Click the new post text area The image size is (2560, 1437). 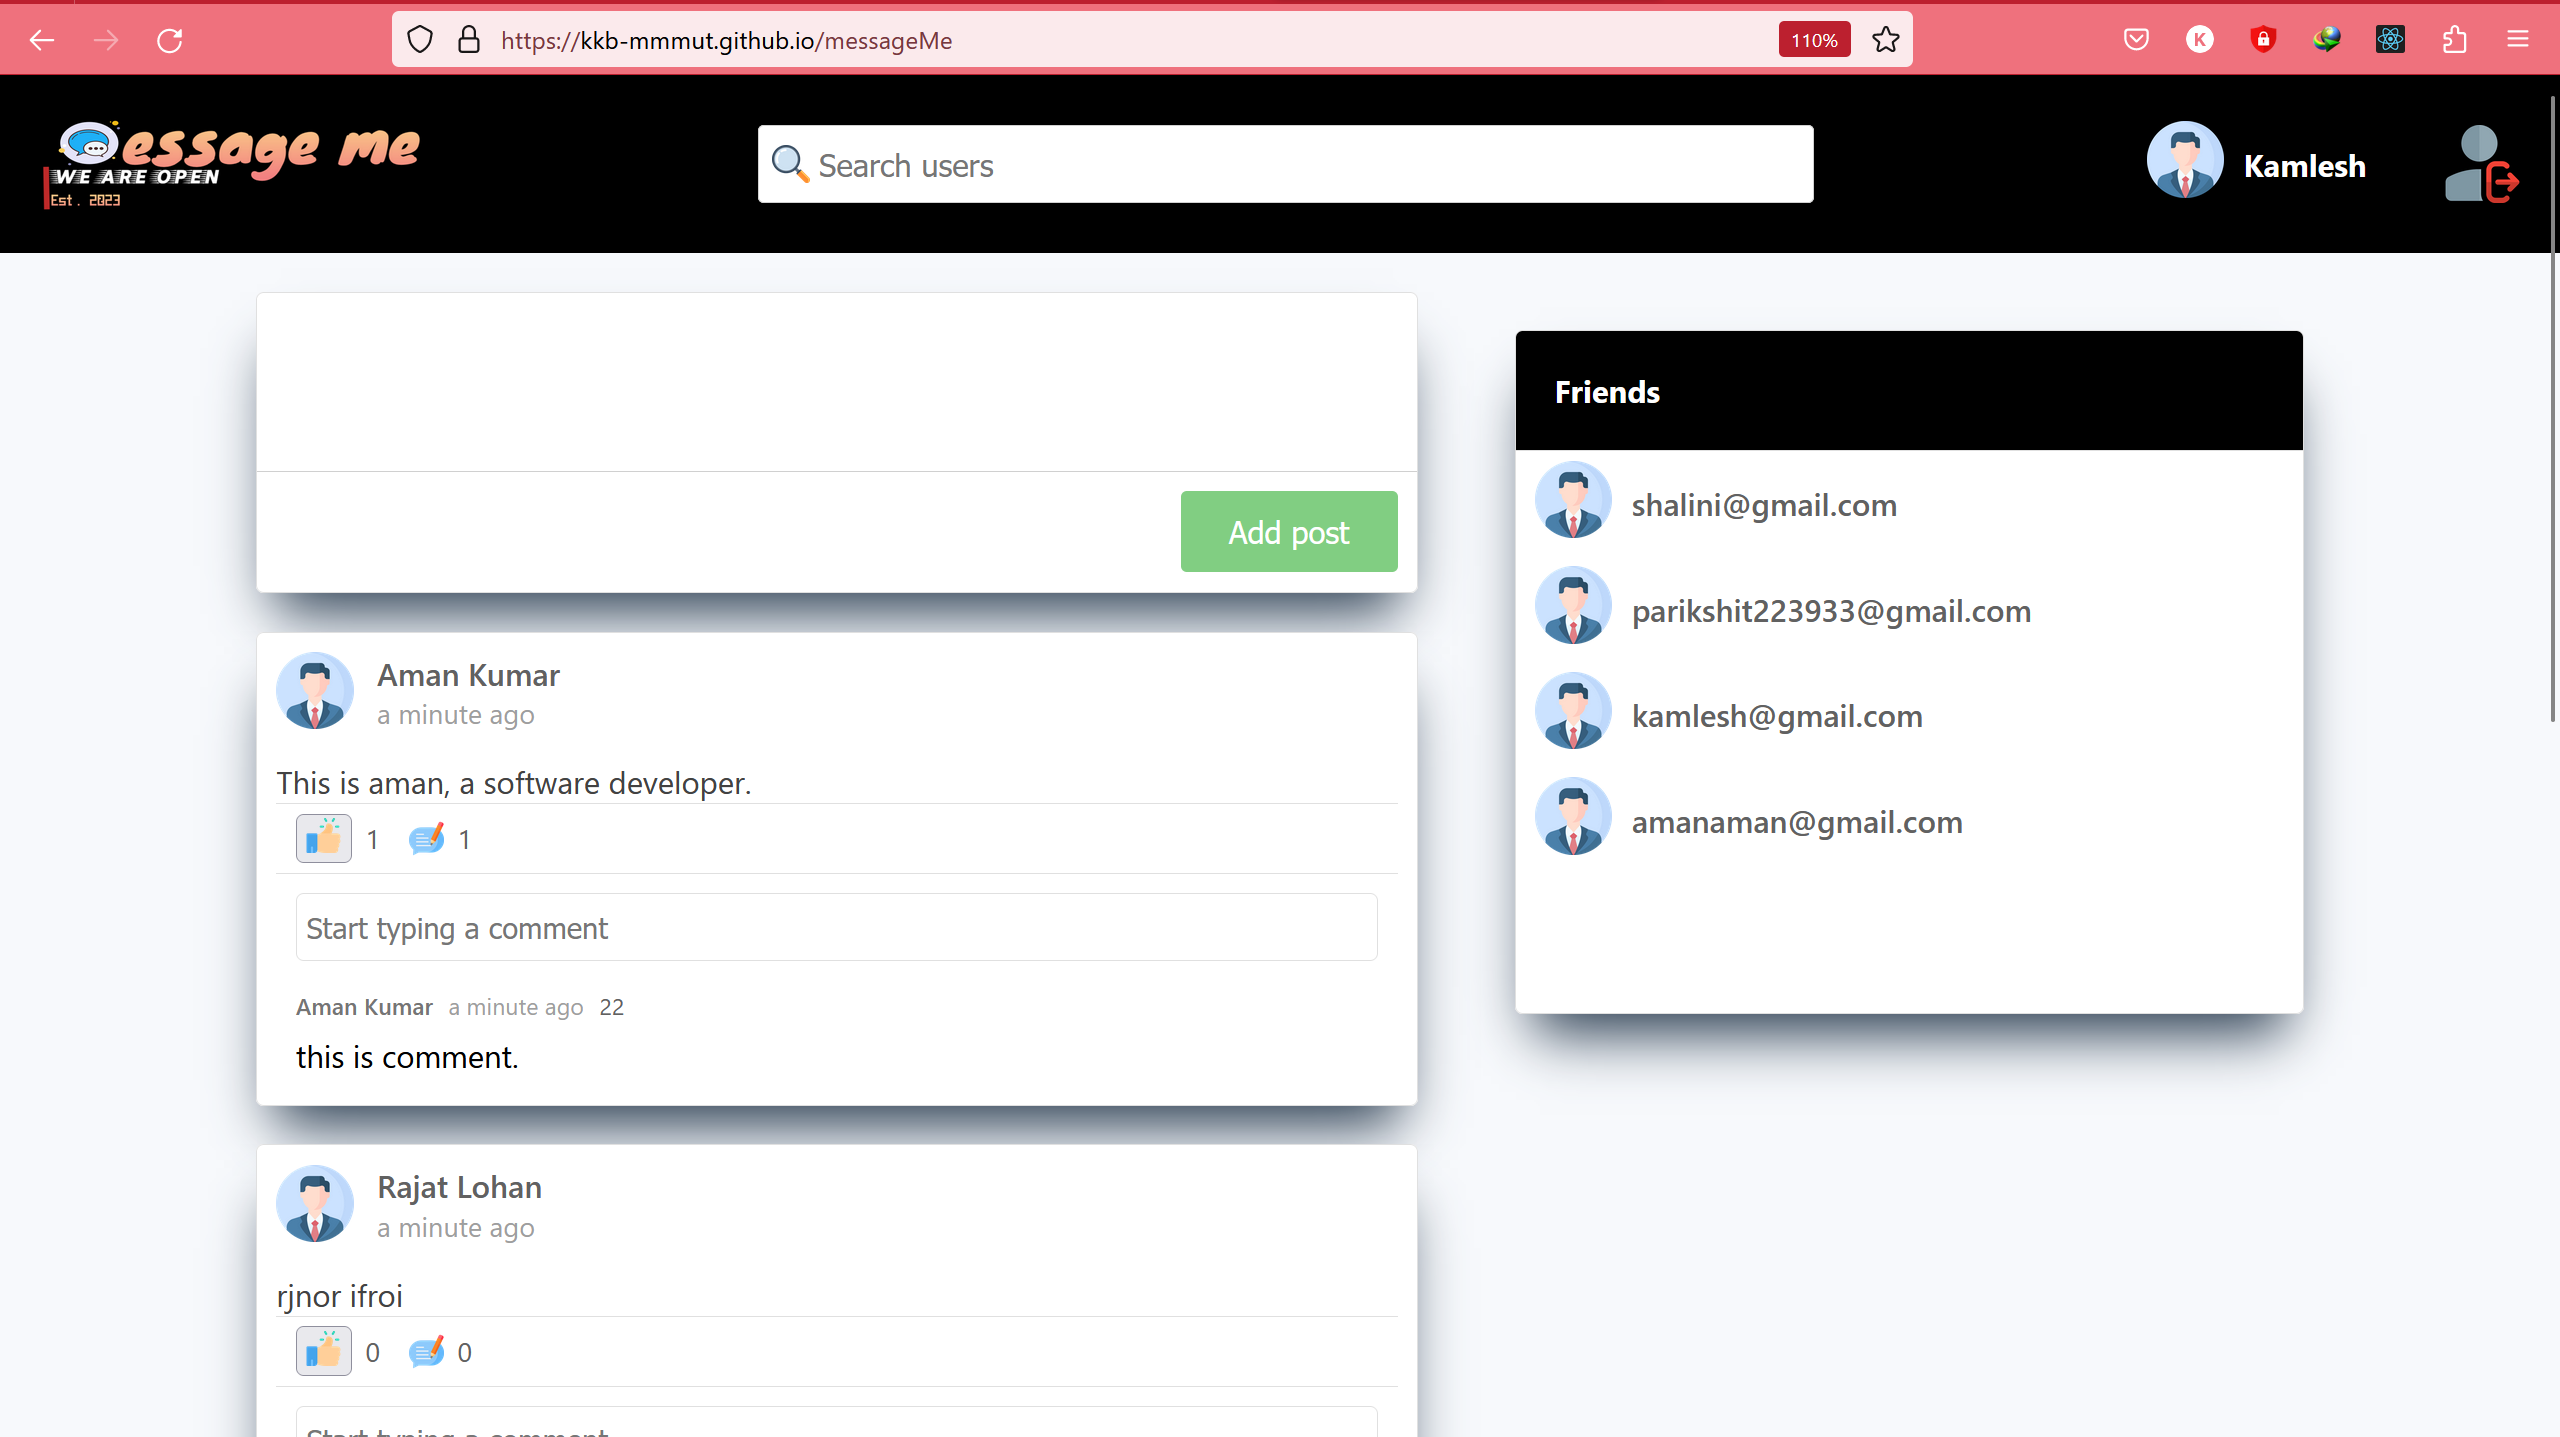836,382
